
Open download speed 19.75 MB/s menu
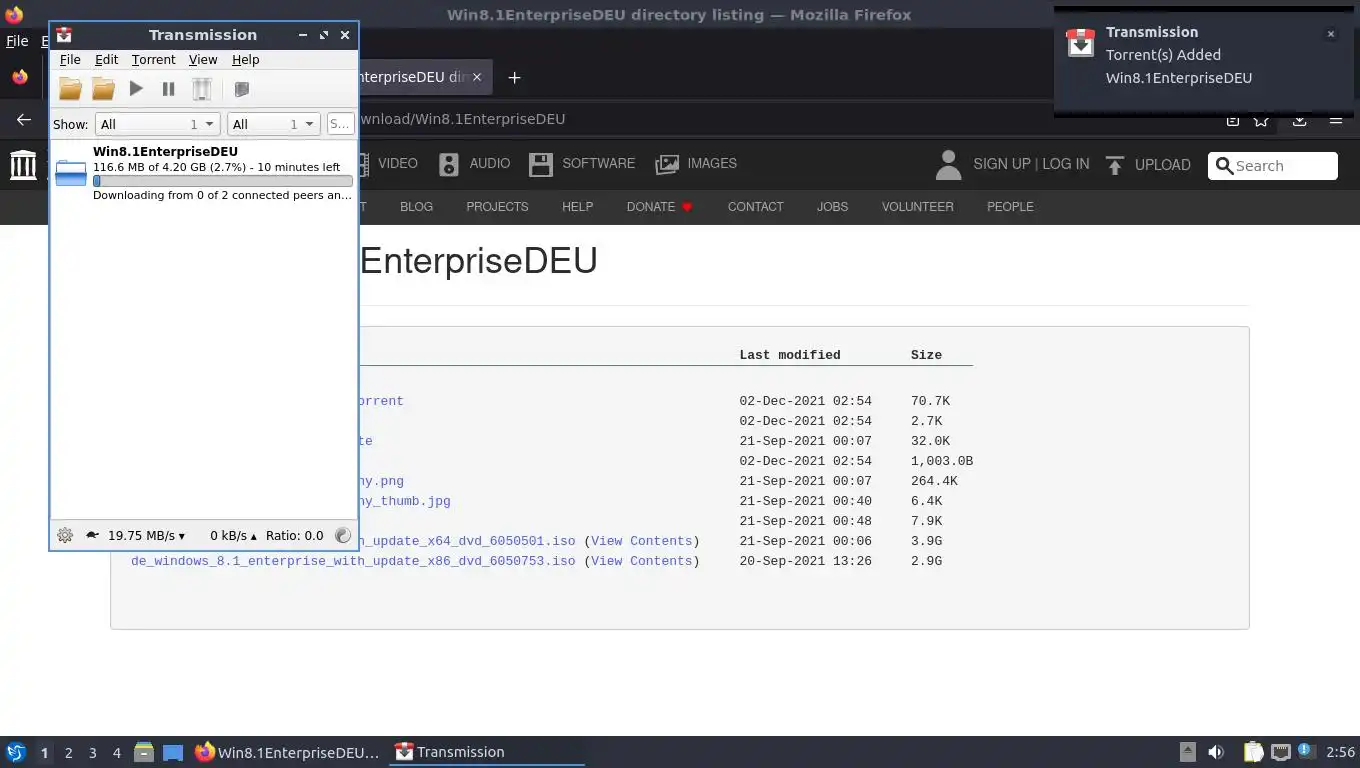[146, 535]
